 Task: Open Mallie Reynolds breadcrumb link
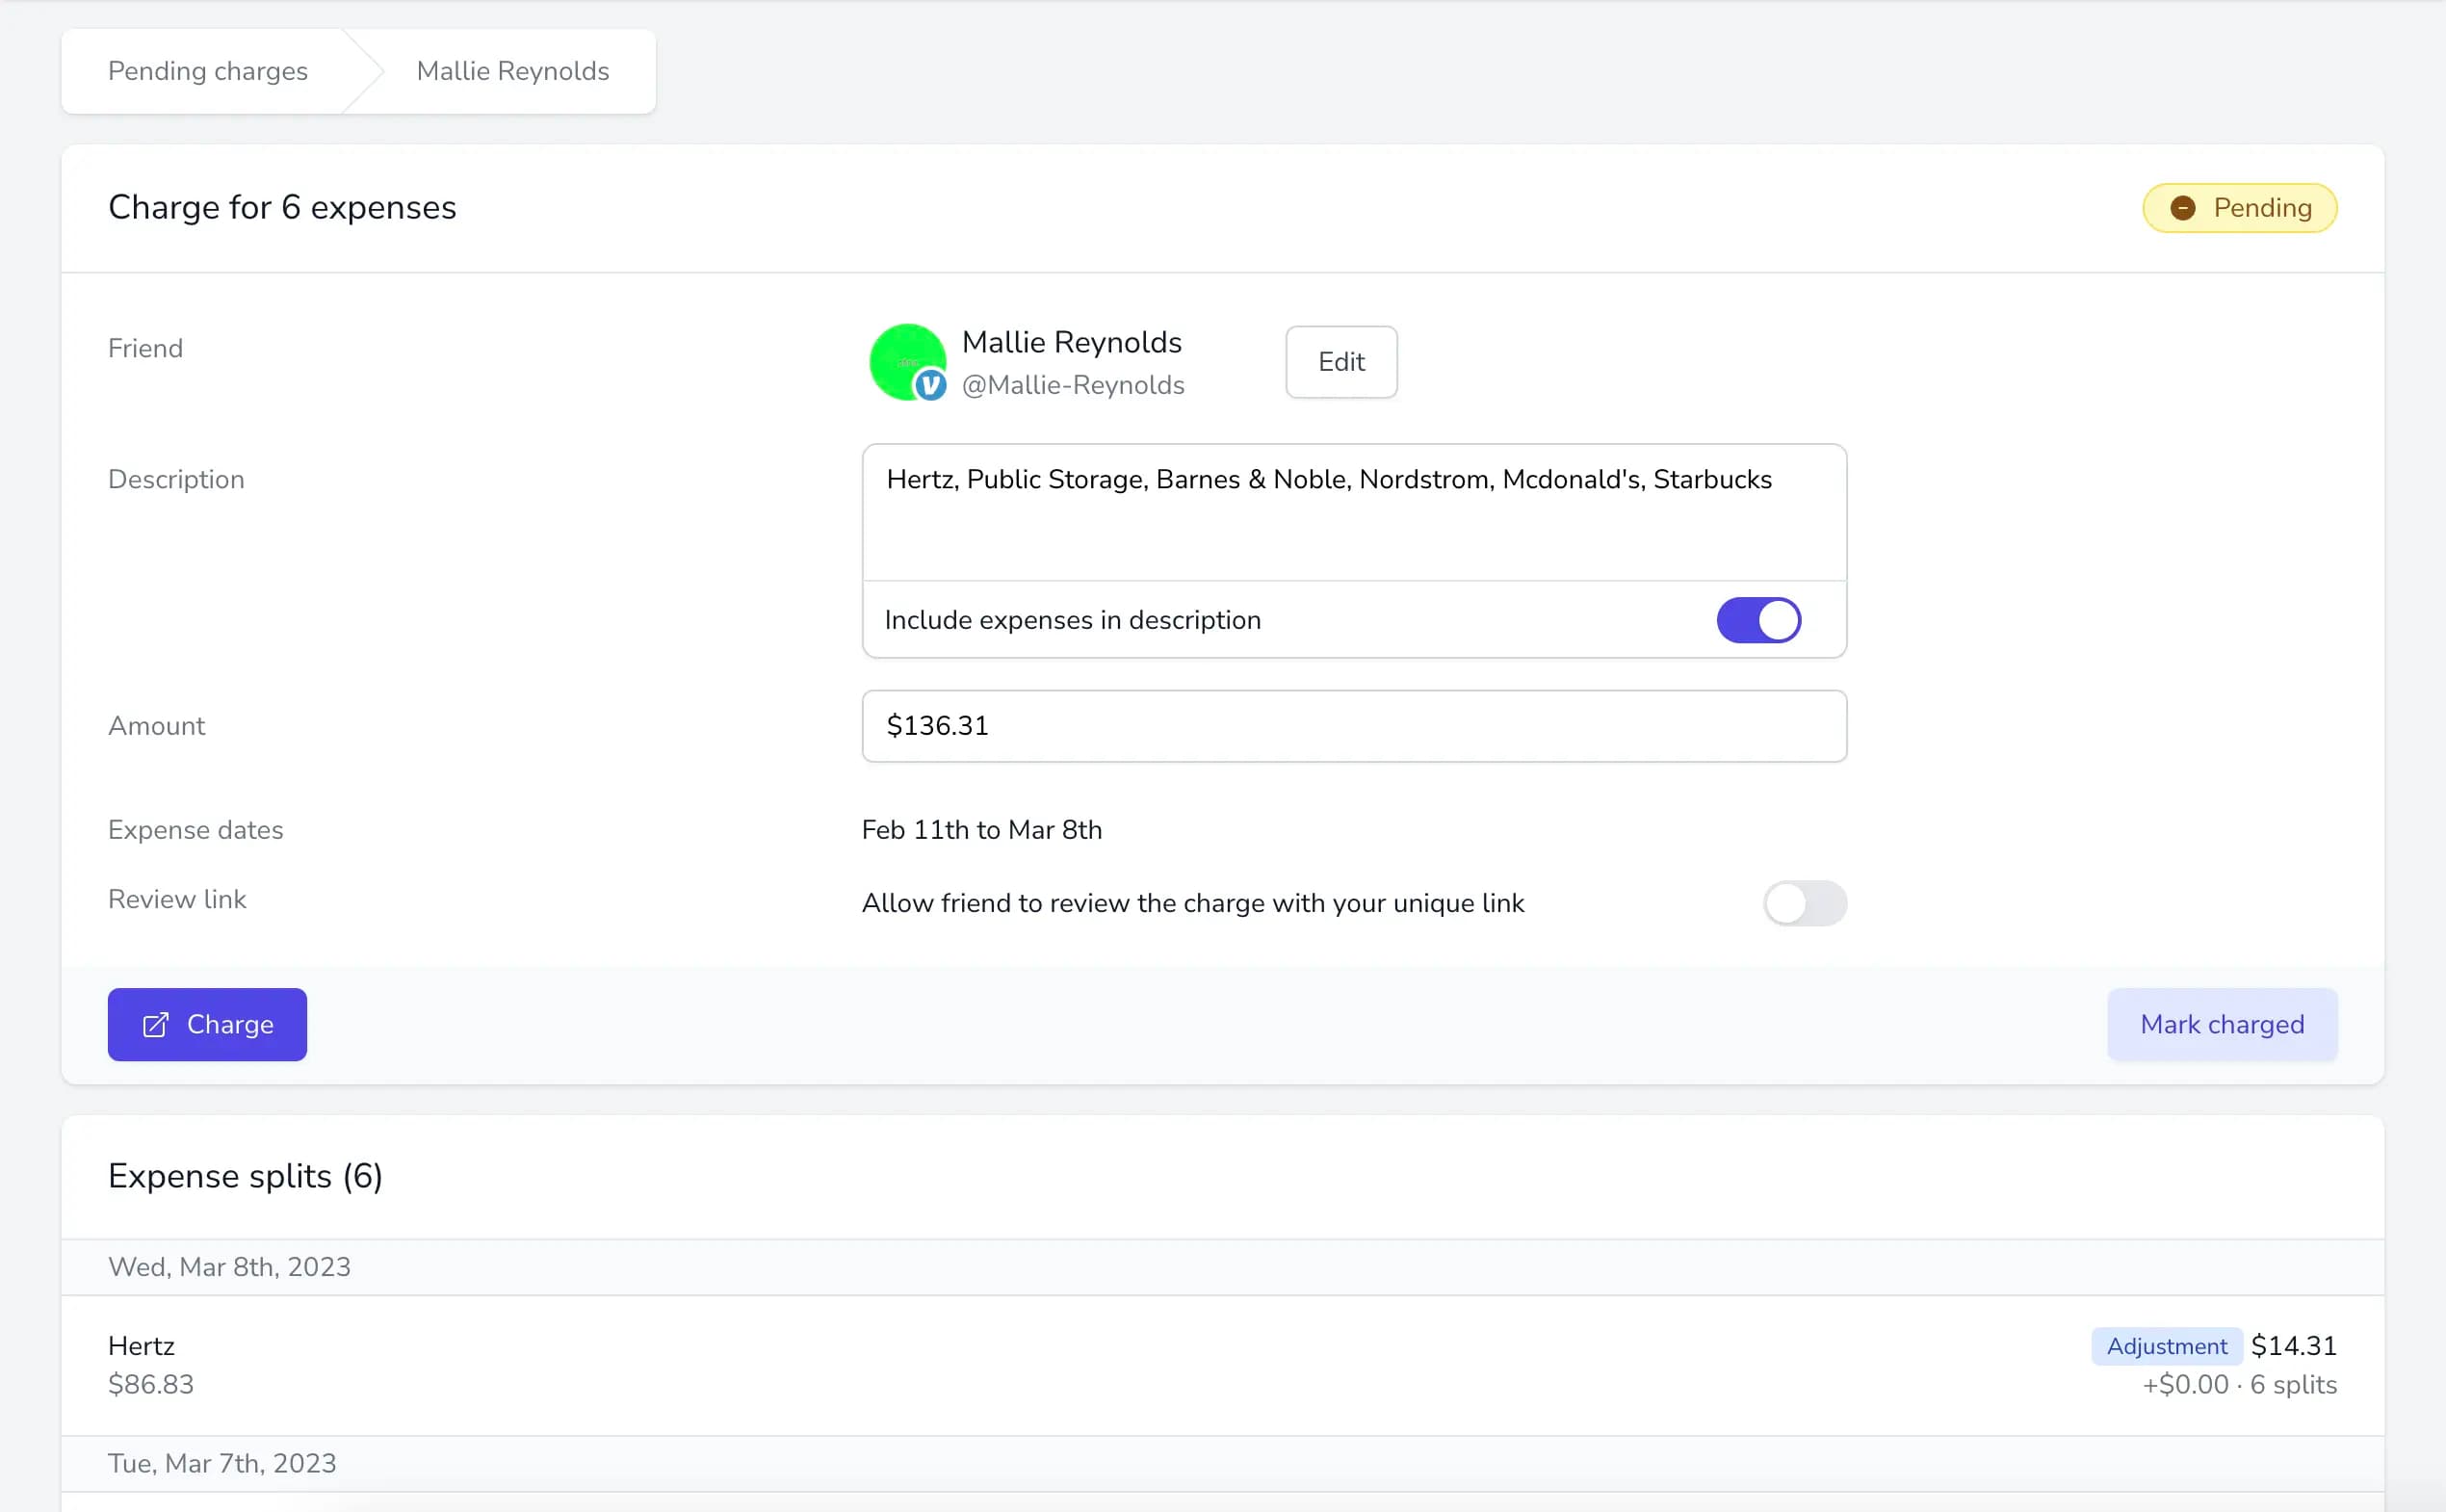(513, 71)
